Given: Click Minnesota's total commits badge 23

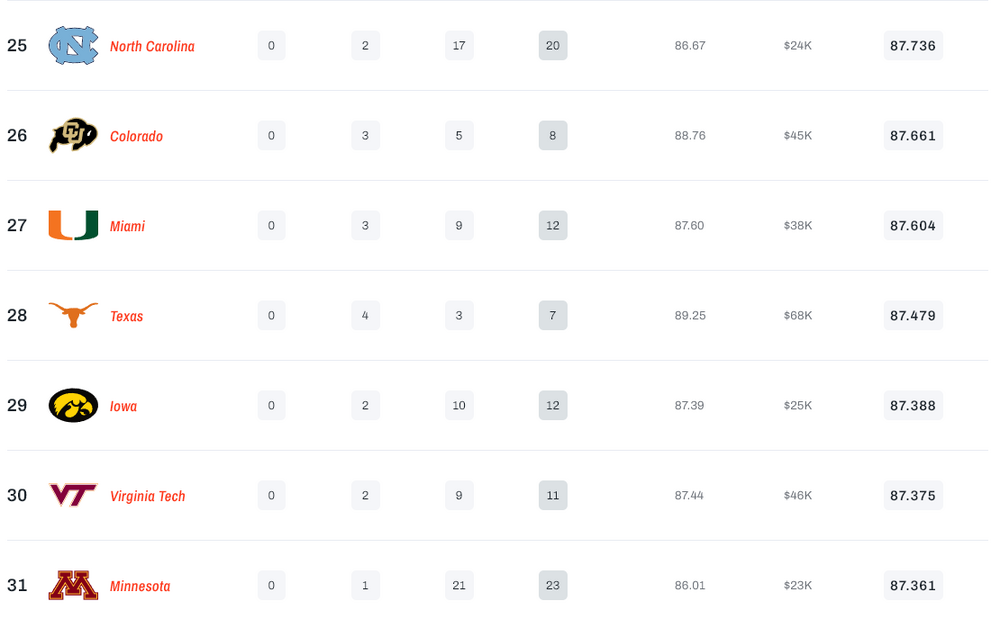Looking at the screenshot, I should (x=553, y=586).
